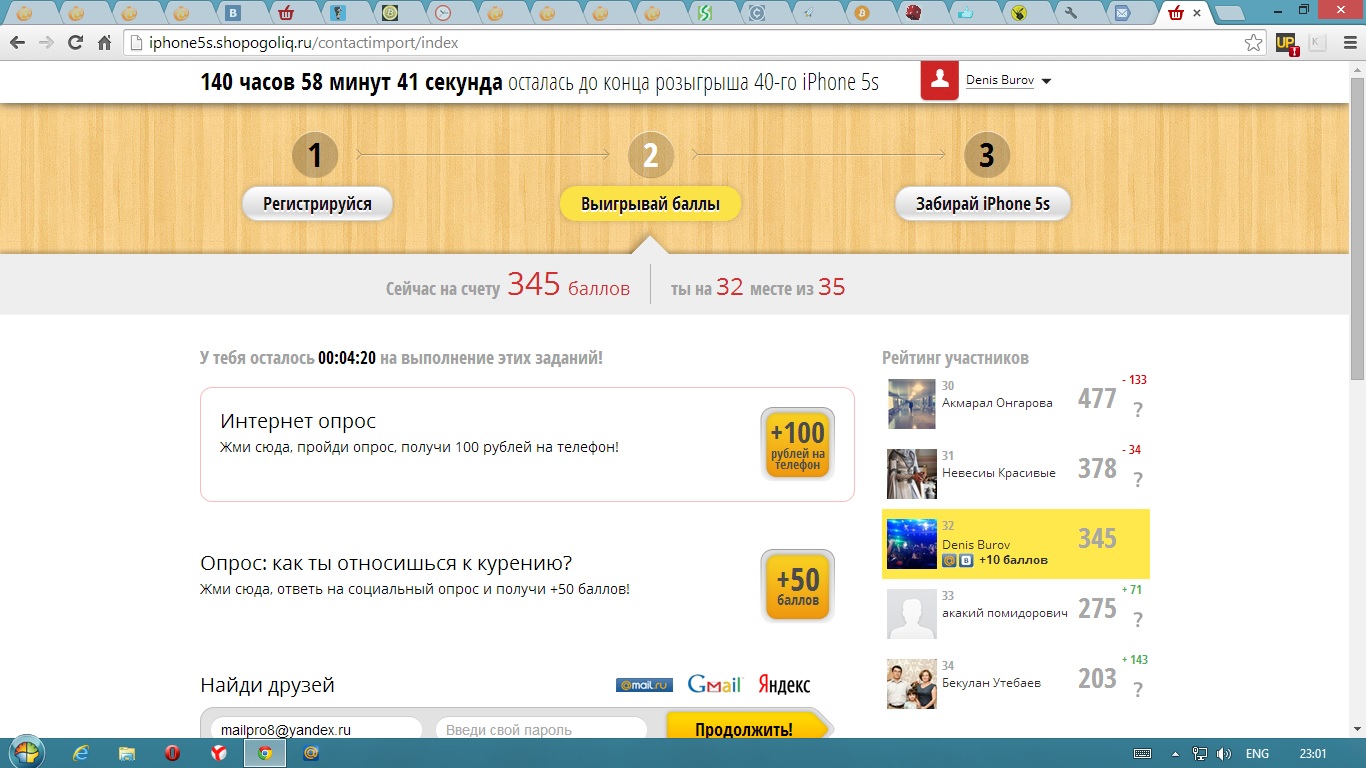Click the Denis Burov name link

1000,80
